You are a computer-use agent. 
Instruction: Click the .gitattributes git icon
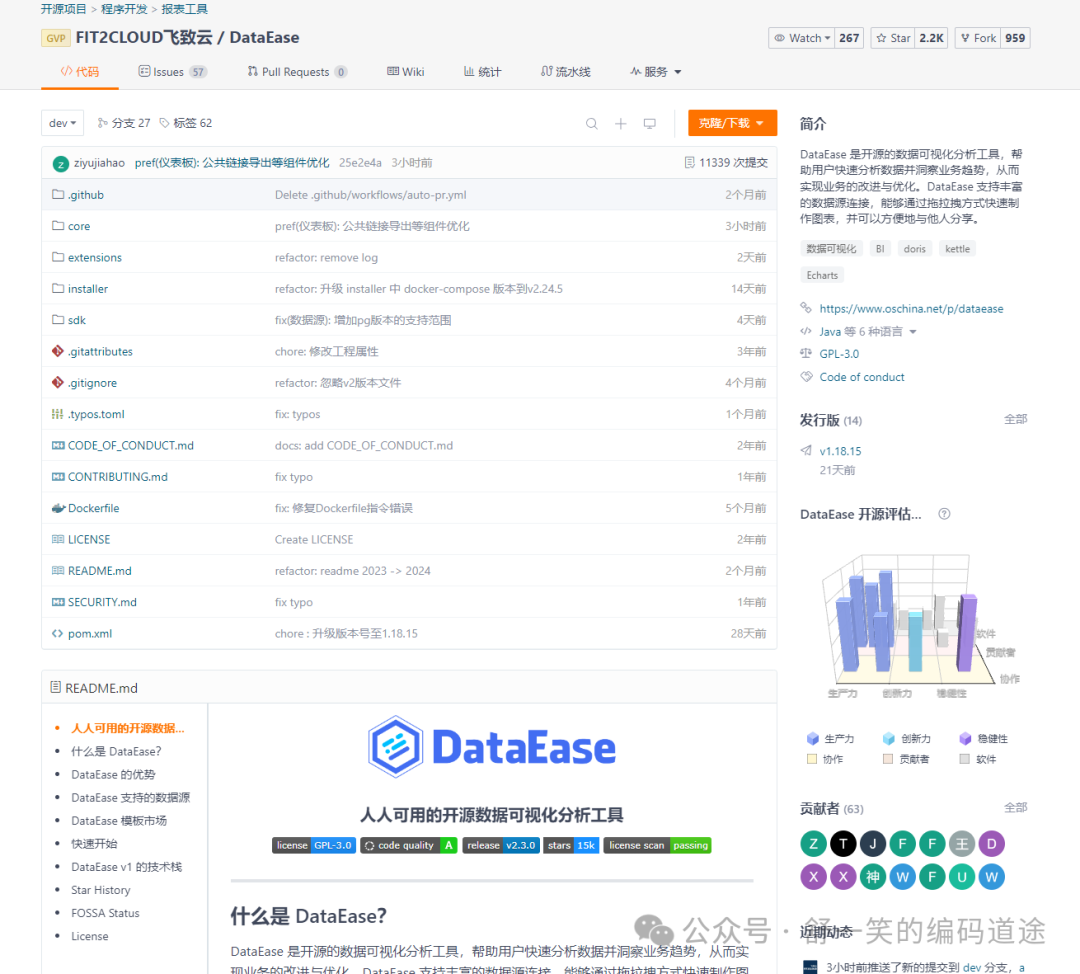[x=58, y=351]
